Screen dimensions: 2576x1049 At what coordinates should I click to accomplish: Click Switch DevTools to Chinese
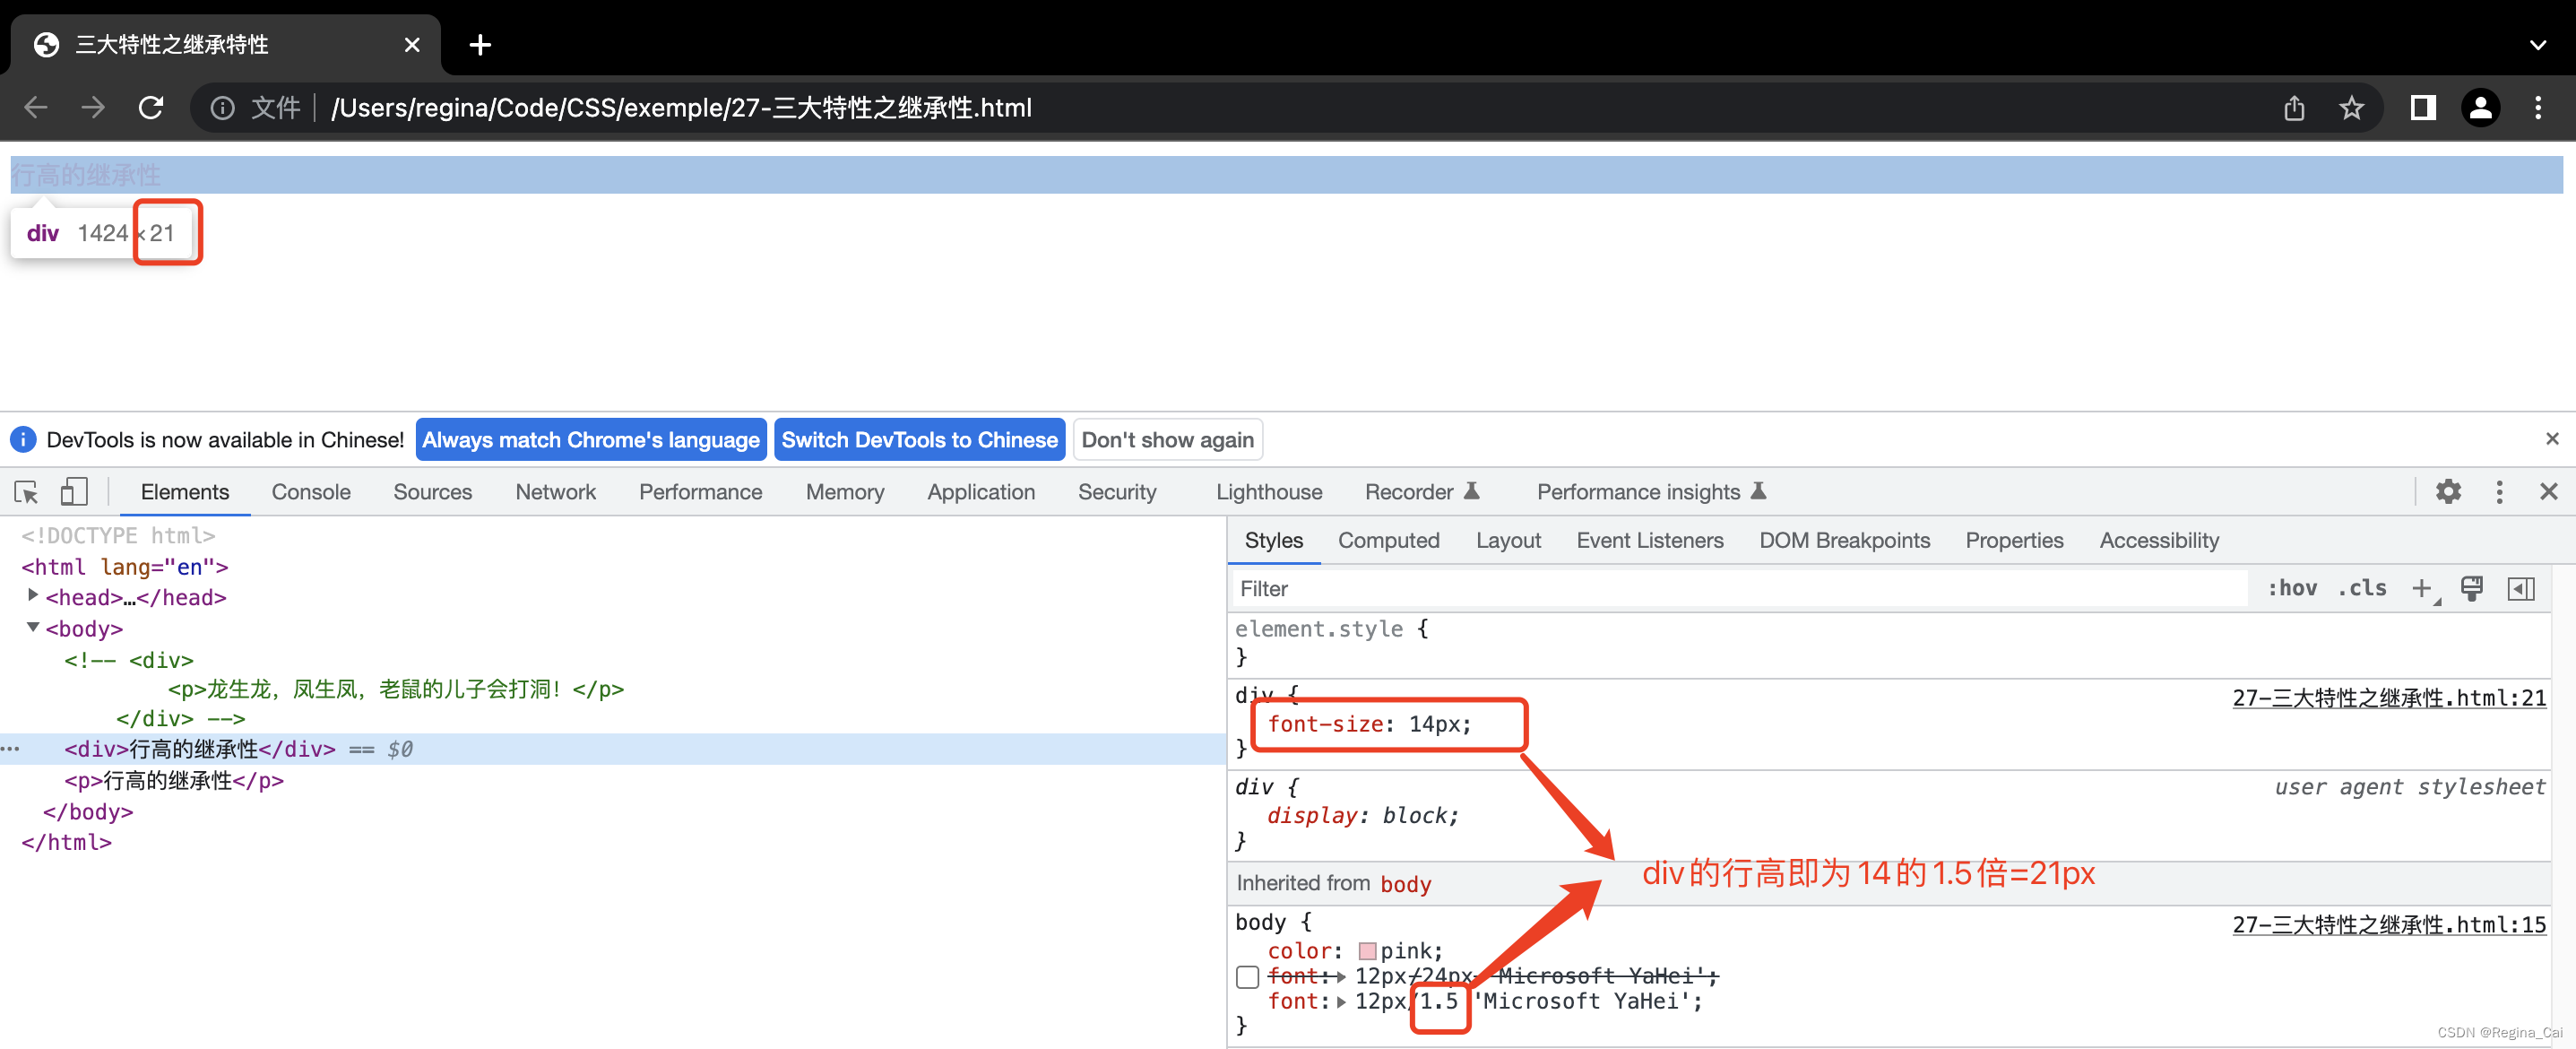919,440
